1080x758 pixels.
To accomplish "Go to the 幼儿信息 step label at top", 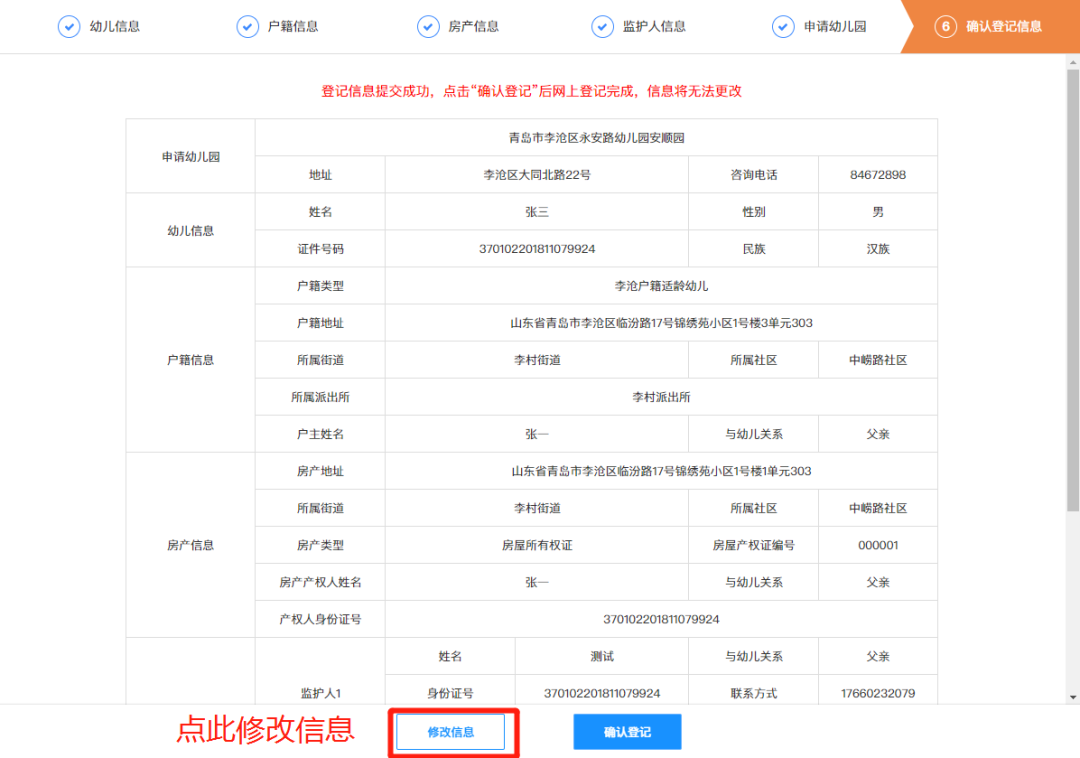I will 115,27.
